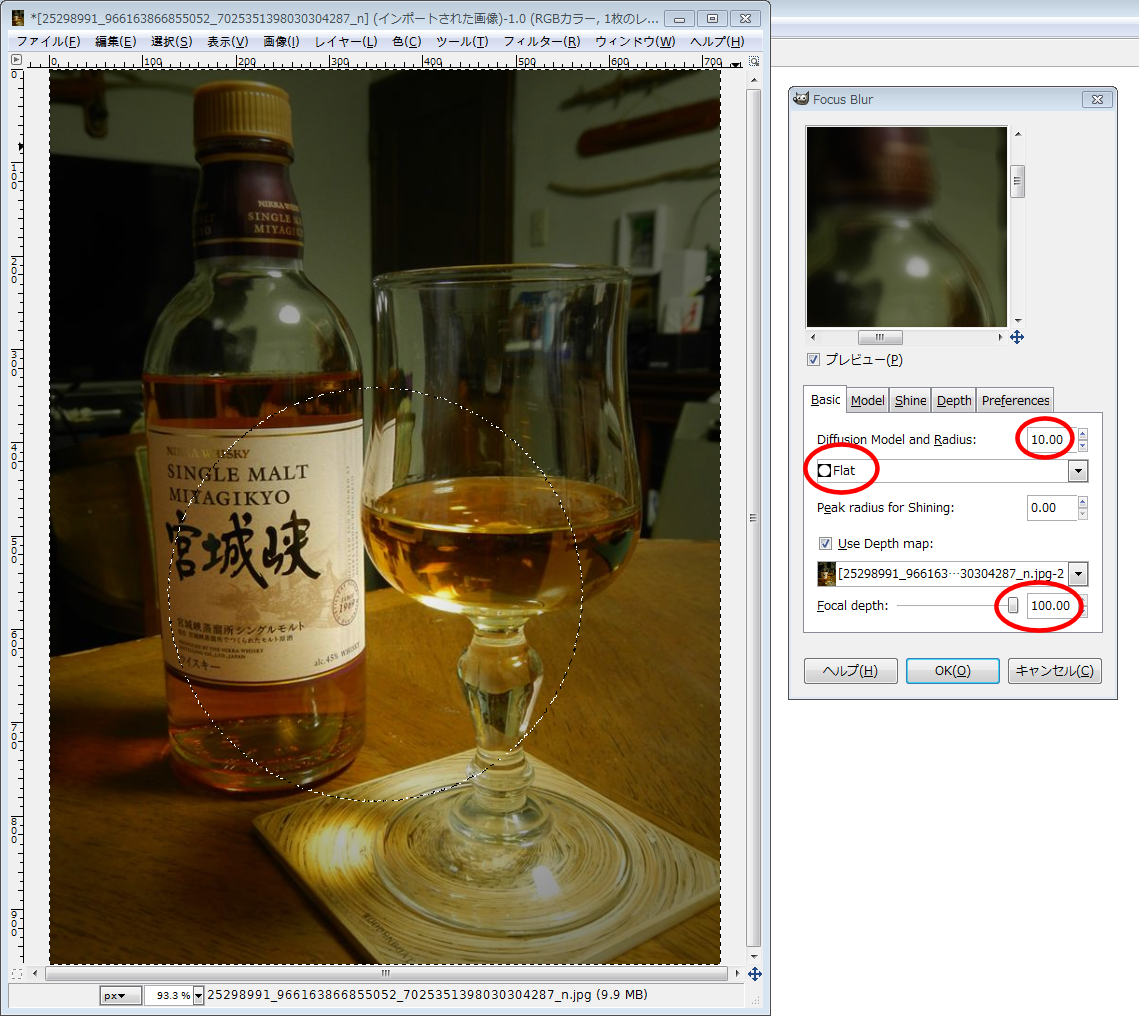Image resolution: width=1139 pixels, height=1016 pixels.
Task: Click the Focal depth slider handle
Action: click(x=1013, y=606)
